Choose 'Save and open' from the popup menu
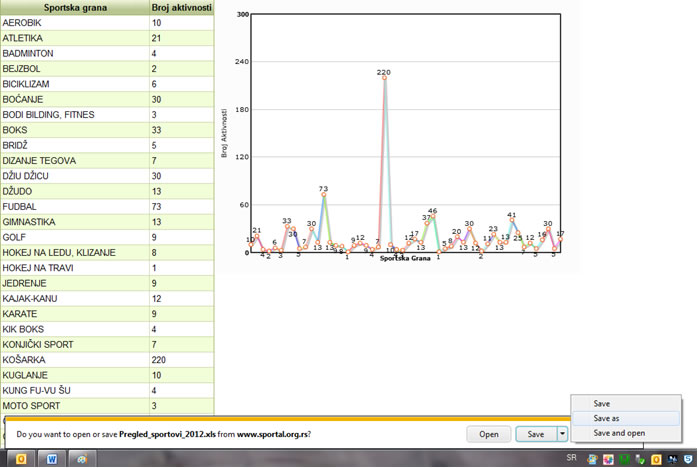 point(618,433)
